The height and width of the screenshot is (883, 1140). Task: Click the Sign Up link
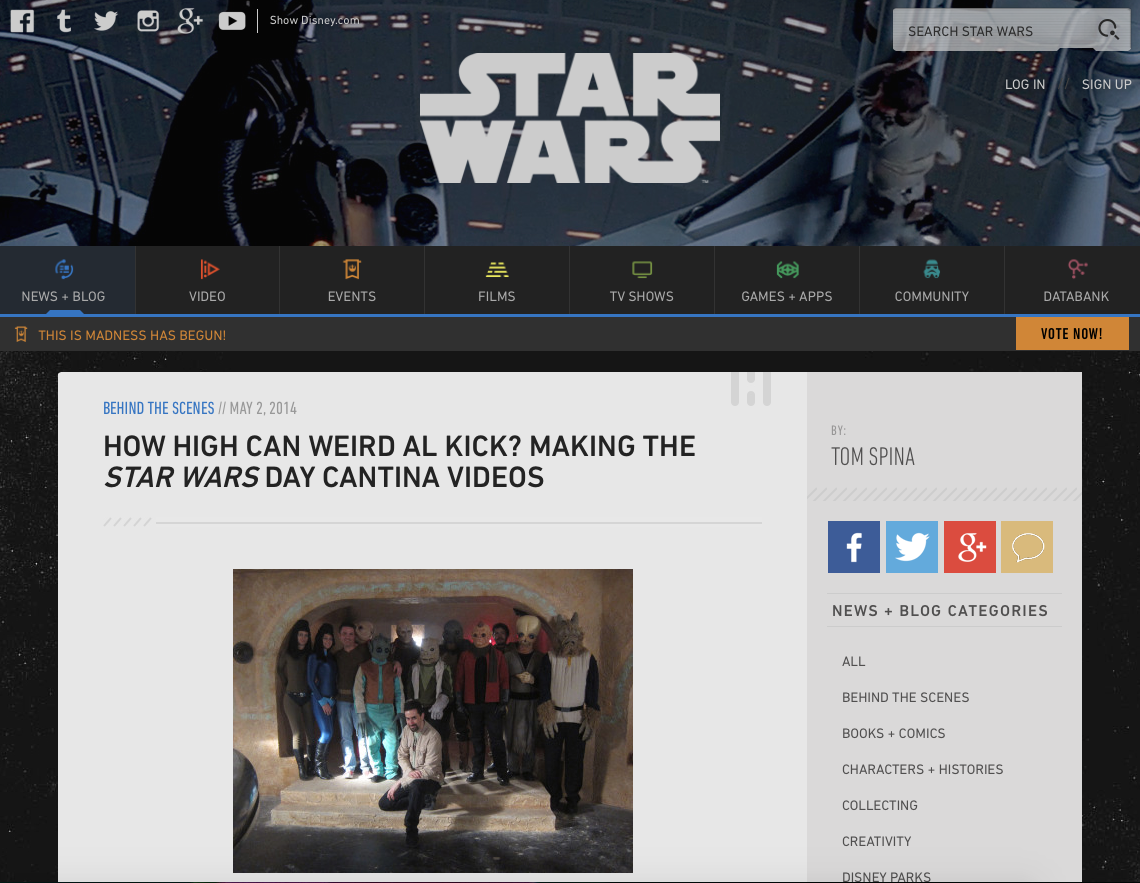1107,84
